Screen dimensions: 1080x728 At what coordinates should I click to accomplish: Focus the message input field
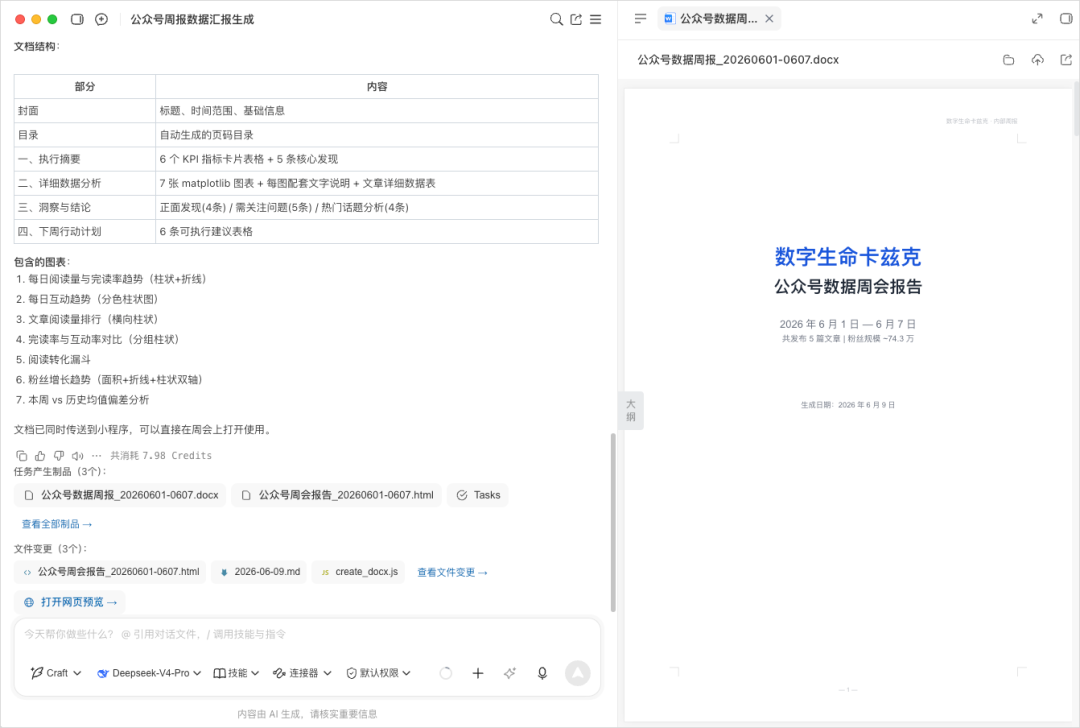[307, 634]
